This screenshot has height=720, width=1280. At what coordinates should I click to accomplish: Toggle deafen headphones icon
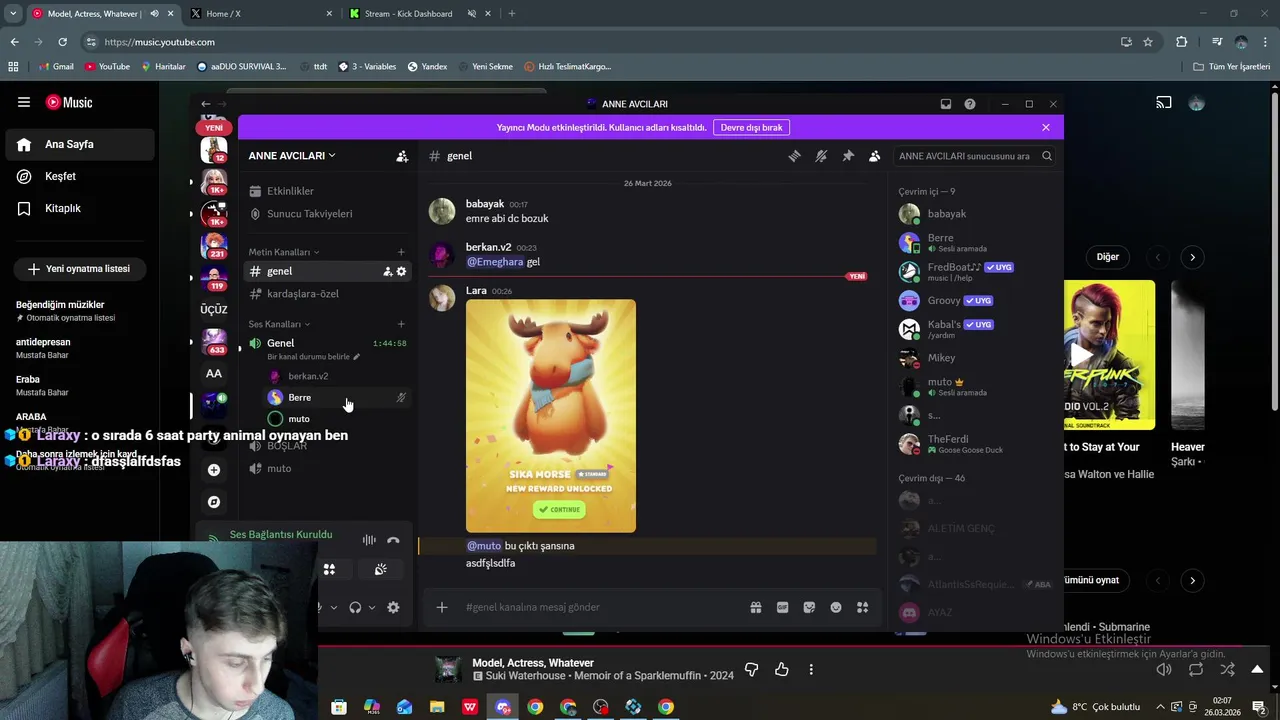click(x=355, y=607)
